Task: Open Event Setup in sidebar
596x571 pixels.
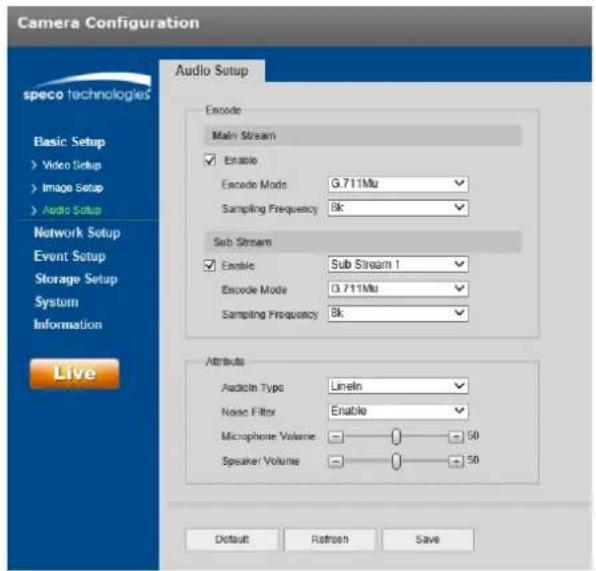Action: coord(70,256)
